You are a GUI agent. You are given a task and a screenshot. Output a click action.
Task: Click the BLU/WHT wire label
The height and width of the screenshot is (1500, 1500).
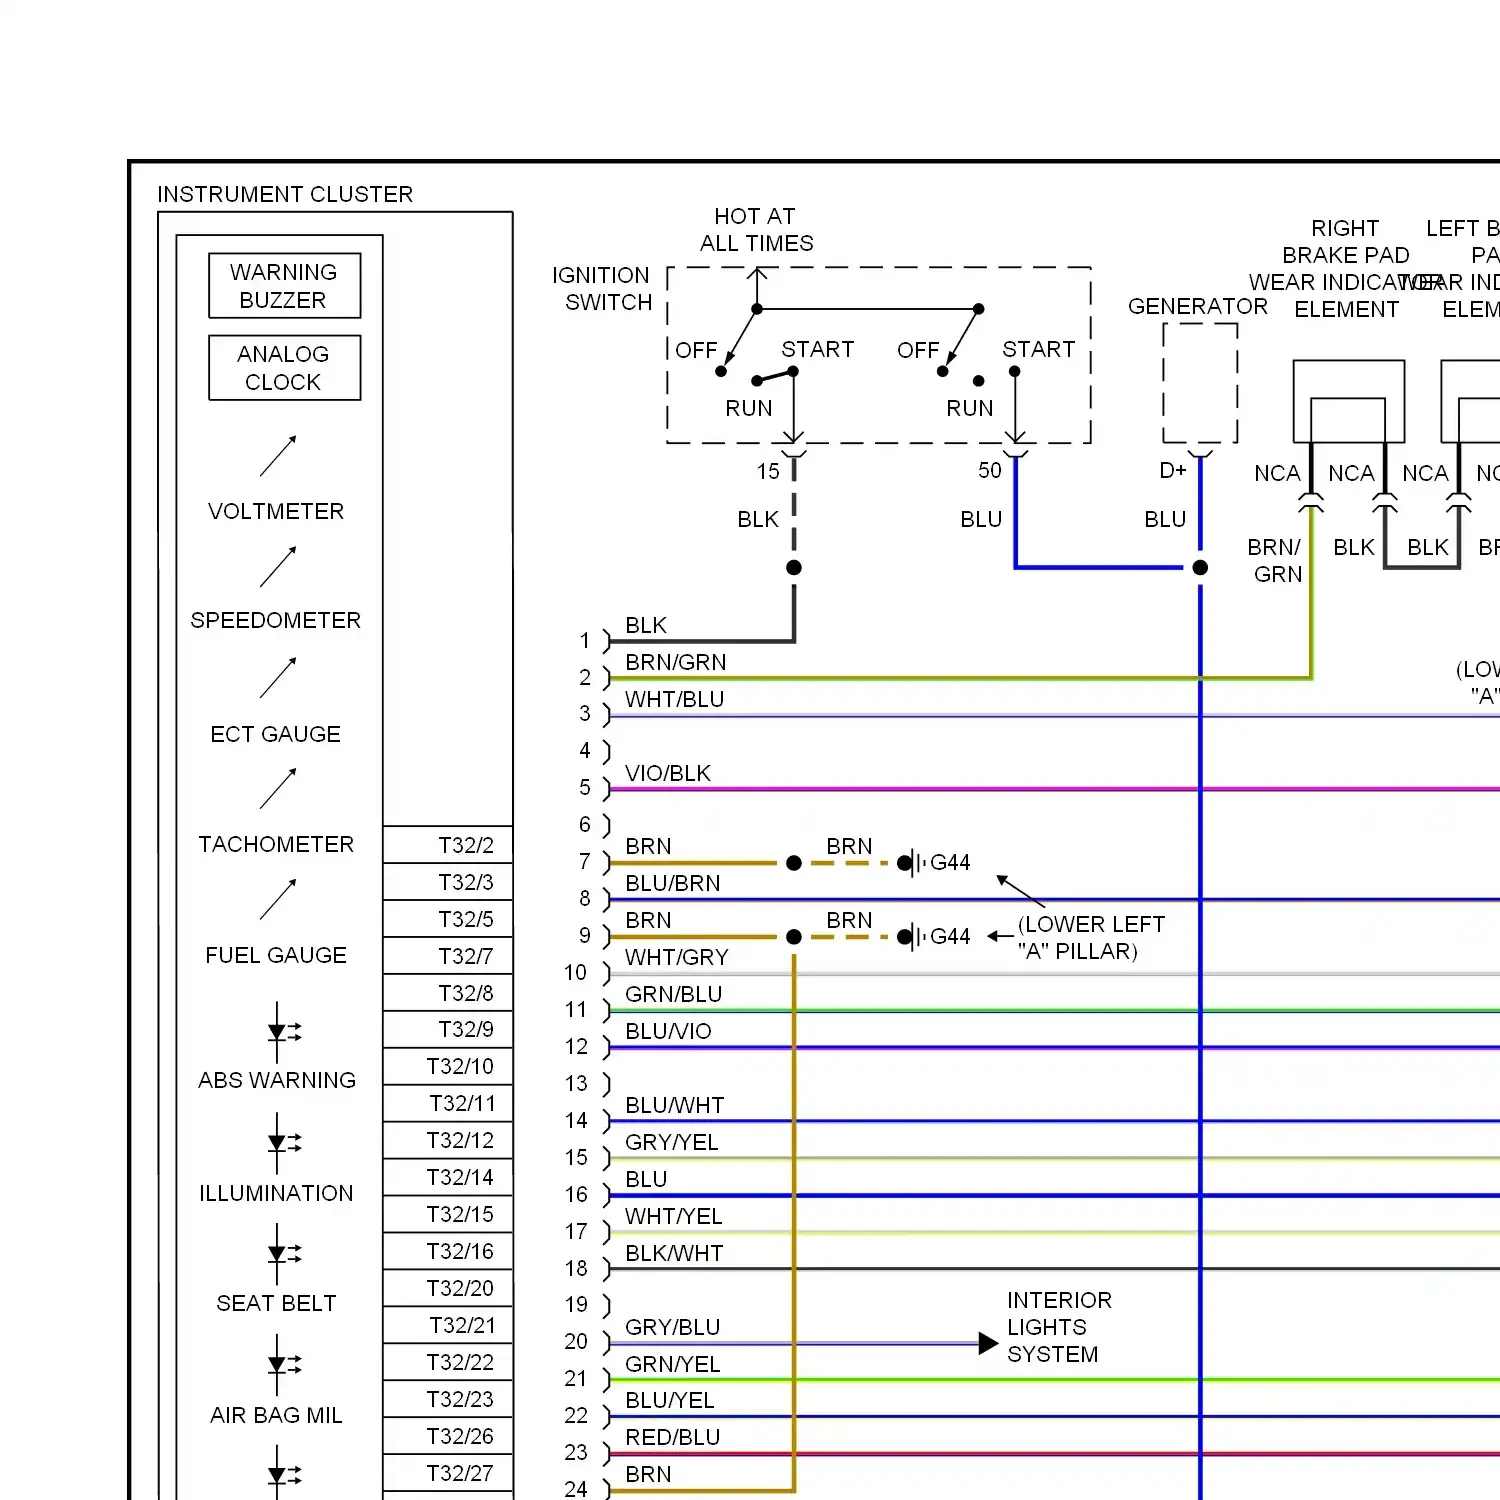coord(674,1105)
